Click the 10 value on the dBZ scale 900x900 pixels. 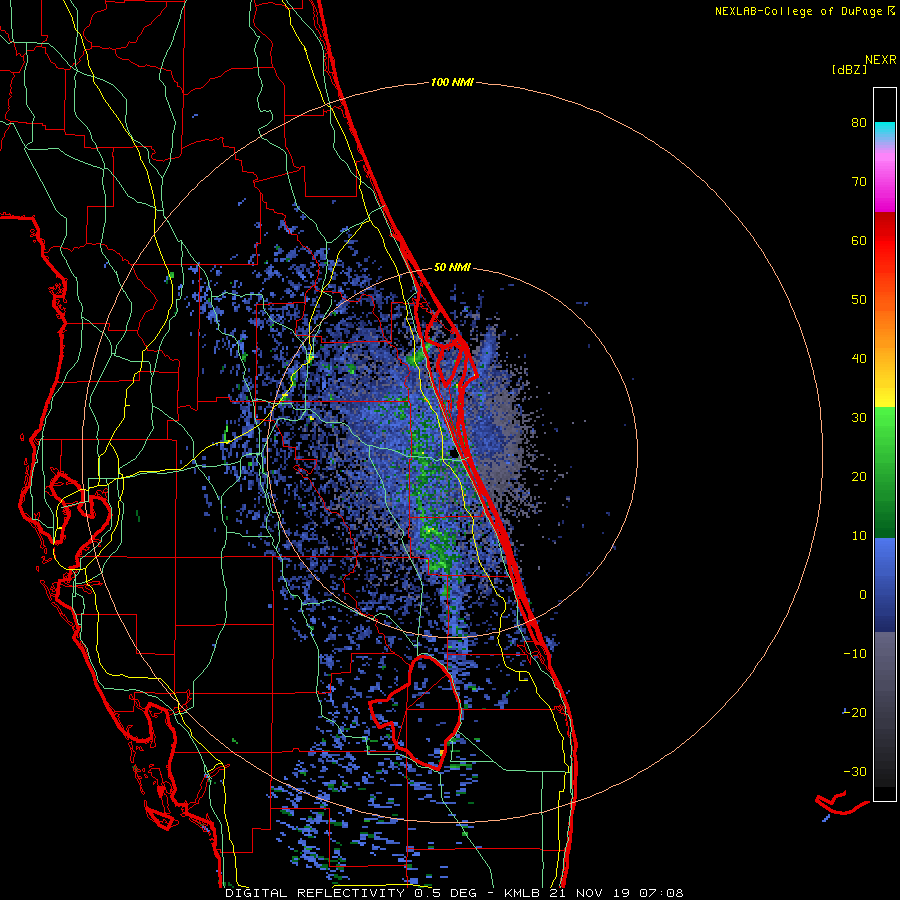point(859,536)
